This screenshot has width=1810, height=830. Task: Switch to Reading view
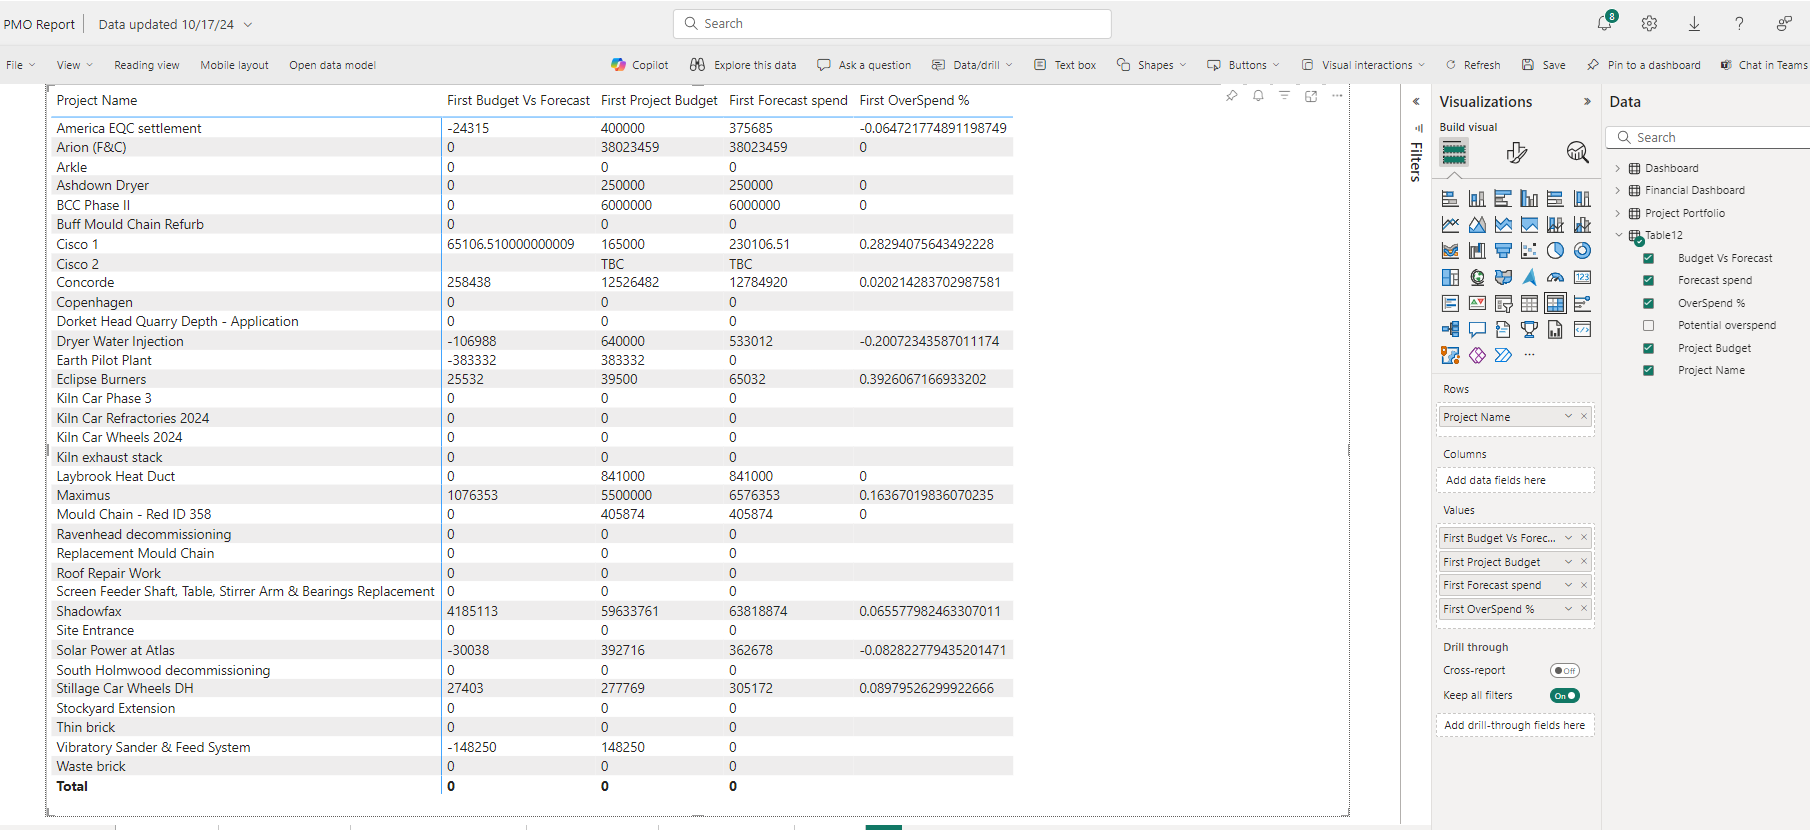[x=147, y=65]
